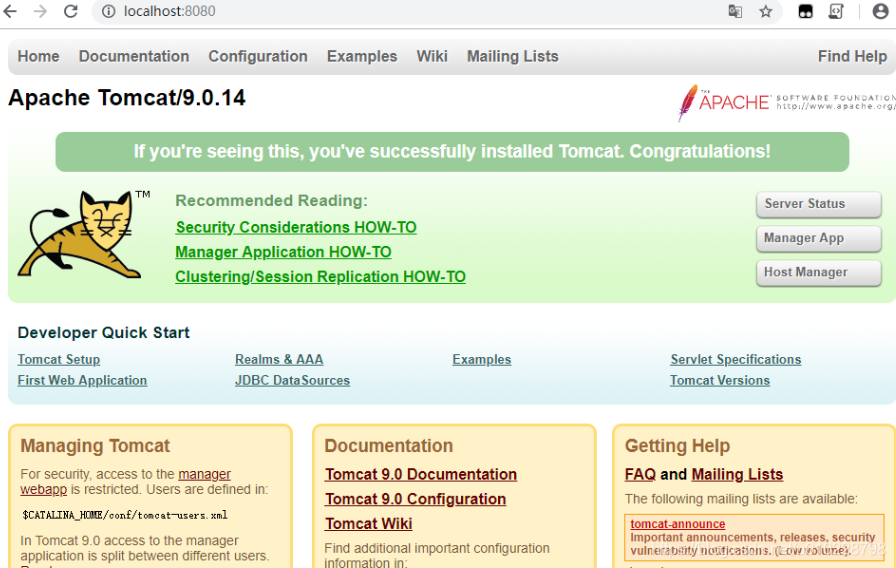Open Examples link under Developer Quick Start
Screen dimensions: 896x568
[481, 359]
